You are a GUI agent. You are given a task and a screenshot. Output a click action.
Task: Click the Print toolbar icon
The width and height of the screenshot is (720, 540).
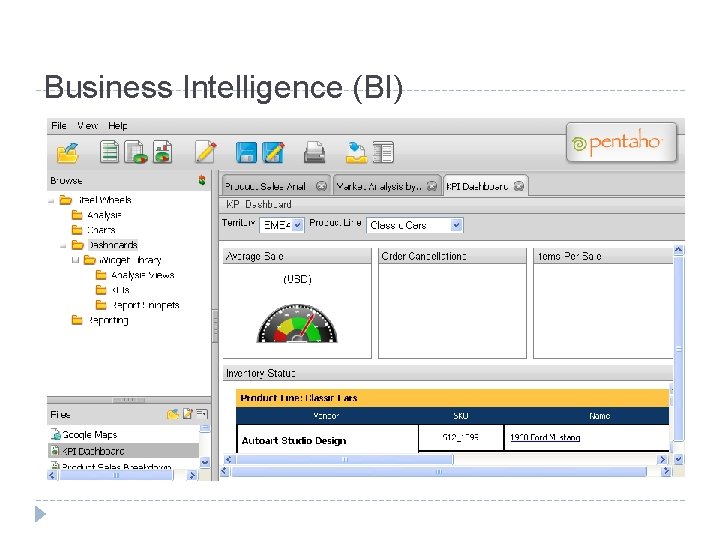tap(315, 152)
